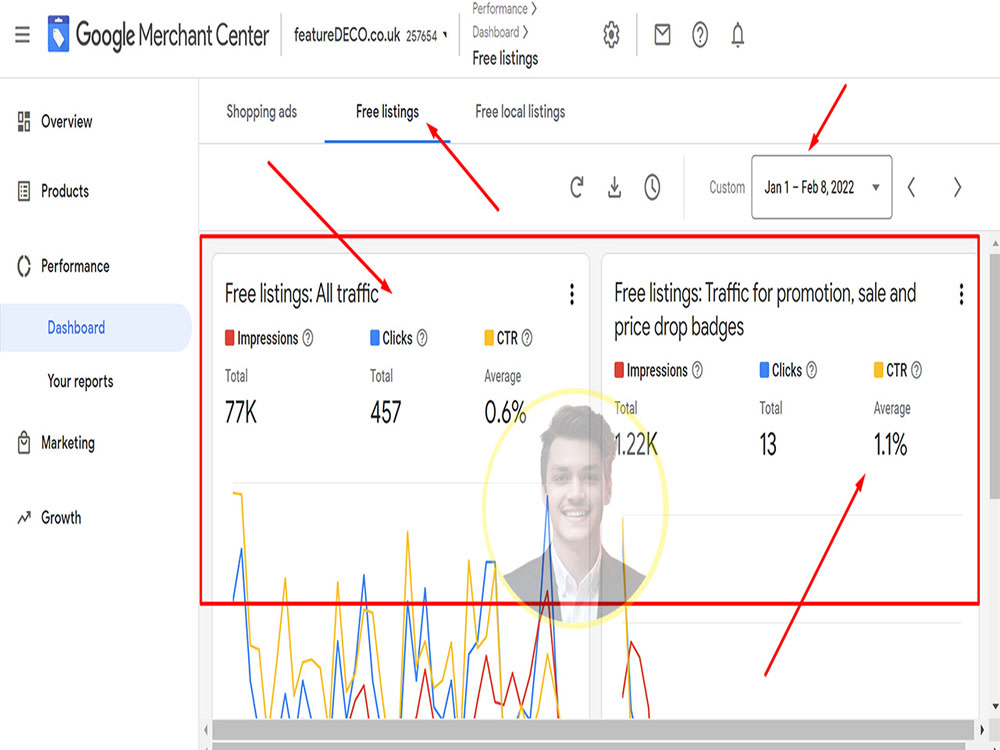This screenshot has width=1000, height=750.
Task: Click Overview sidebar icon
Action: point(24,121)
